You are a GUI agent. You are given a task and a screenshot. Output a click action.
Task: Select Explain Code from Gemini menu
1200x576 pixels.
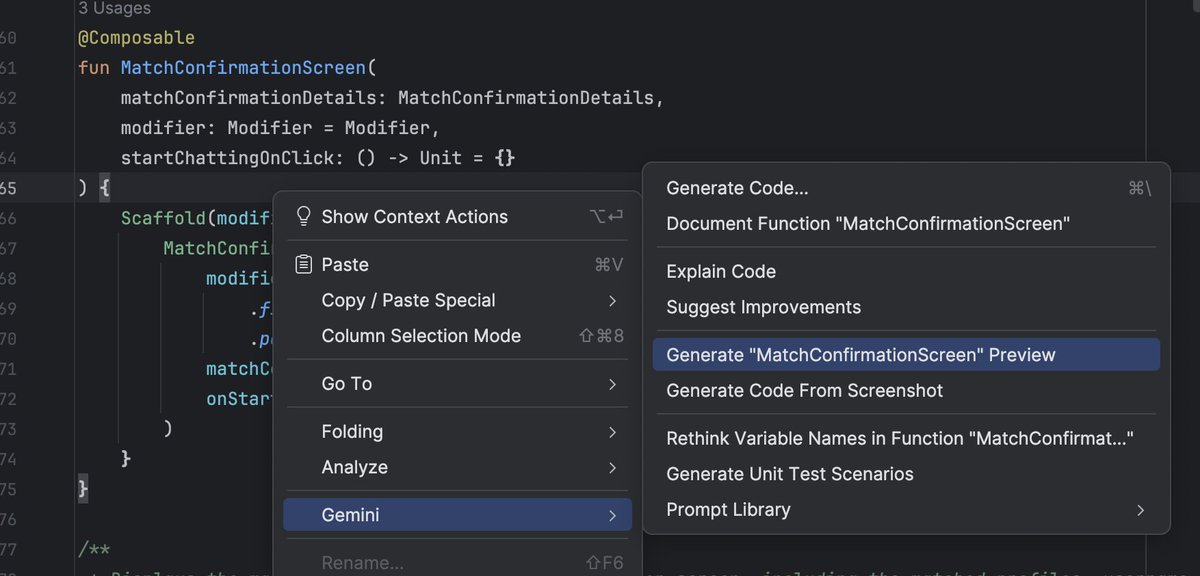(x=721, y=271)
